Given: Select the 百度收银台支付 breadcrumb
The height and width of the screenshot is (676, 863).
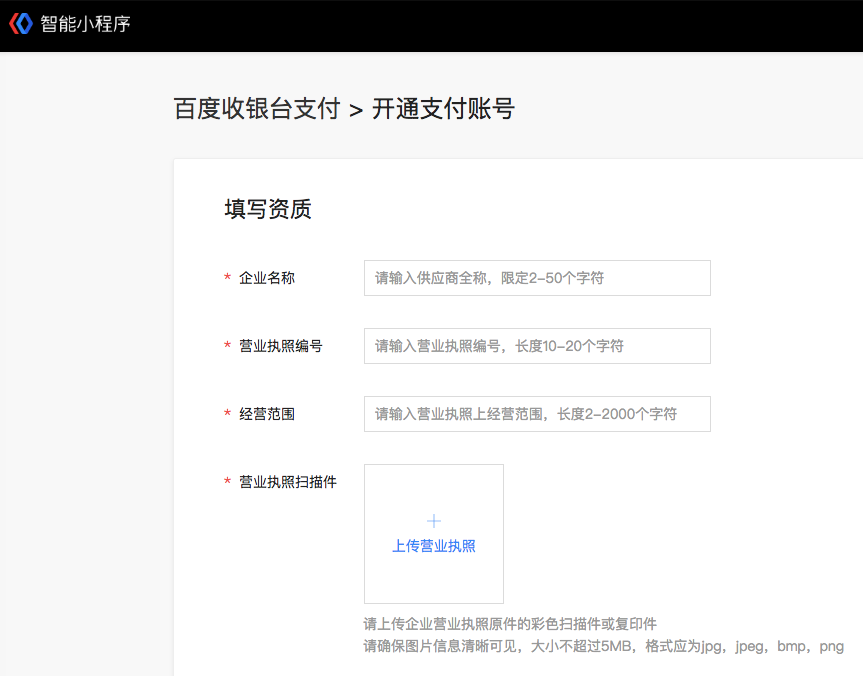Looking at the screenshot, I should tap(257, 108).
